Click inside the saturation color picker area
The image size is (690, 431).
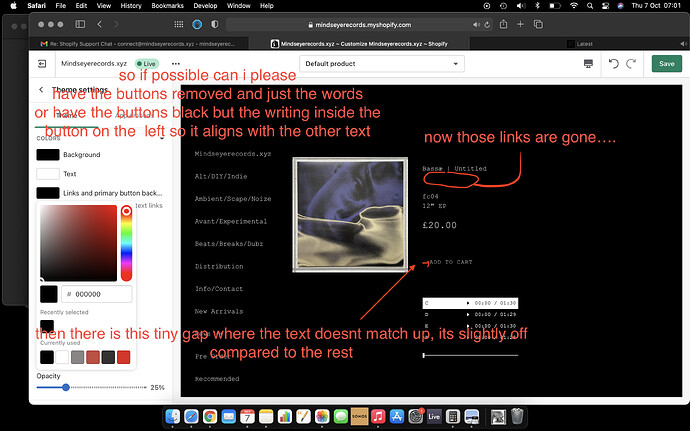click(x=78, y=243)
